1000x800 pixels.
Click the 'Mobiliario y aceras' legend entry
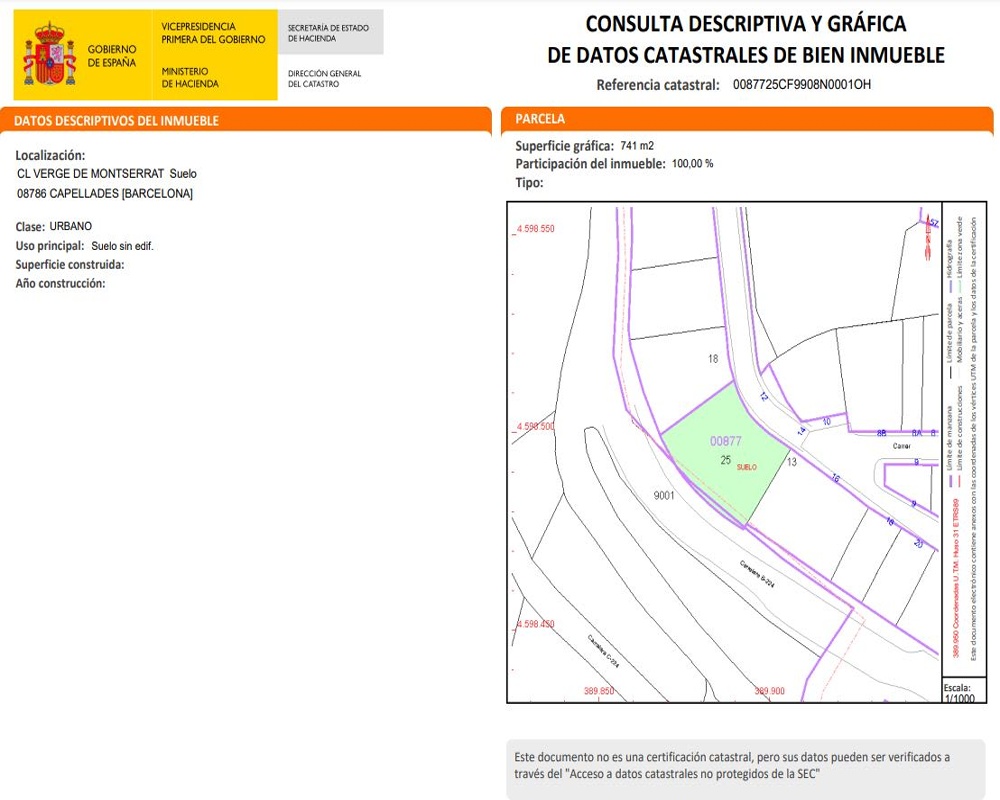click(x=960, y=330)
